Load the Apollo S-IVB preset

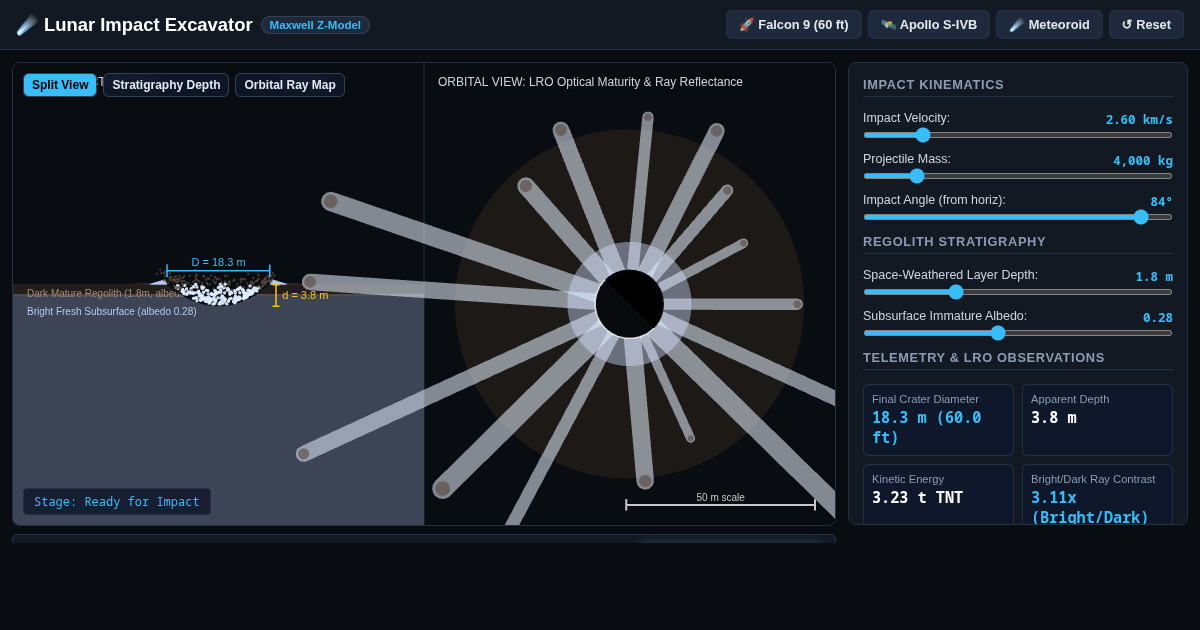[x=929, y=25]
